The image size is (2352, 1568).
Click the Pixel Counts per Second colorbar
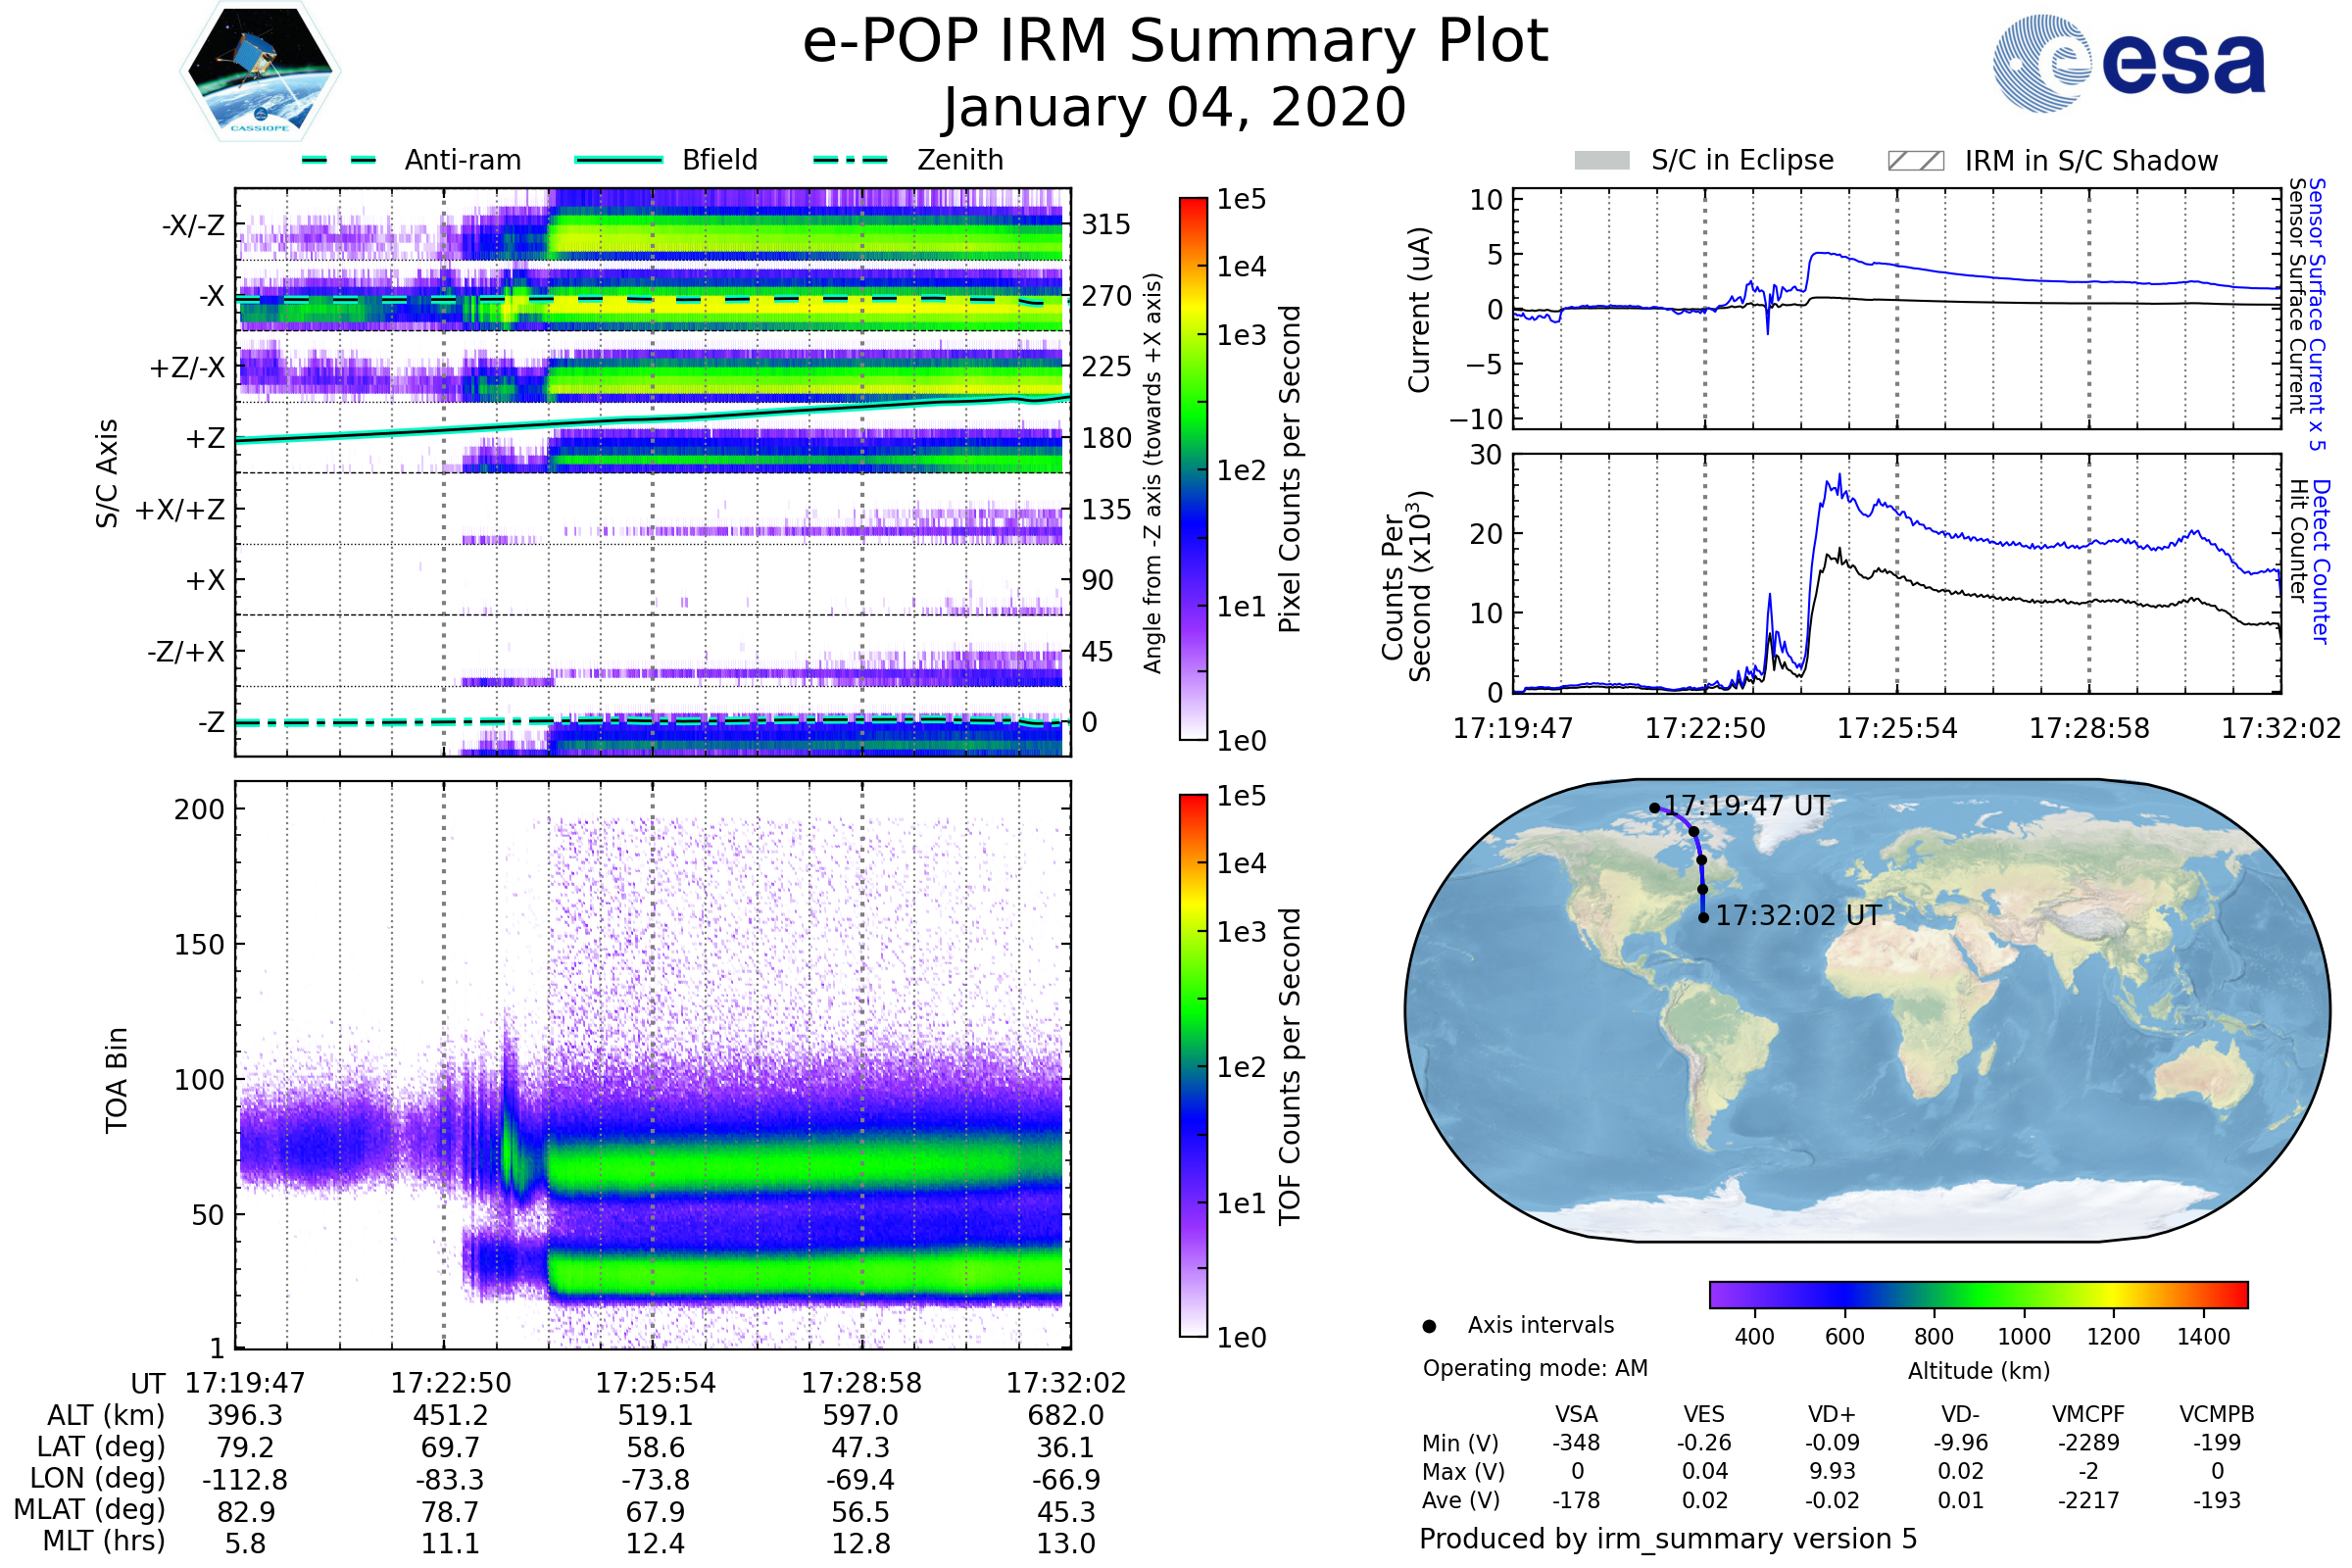click(x=1193, y=468)
